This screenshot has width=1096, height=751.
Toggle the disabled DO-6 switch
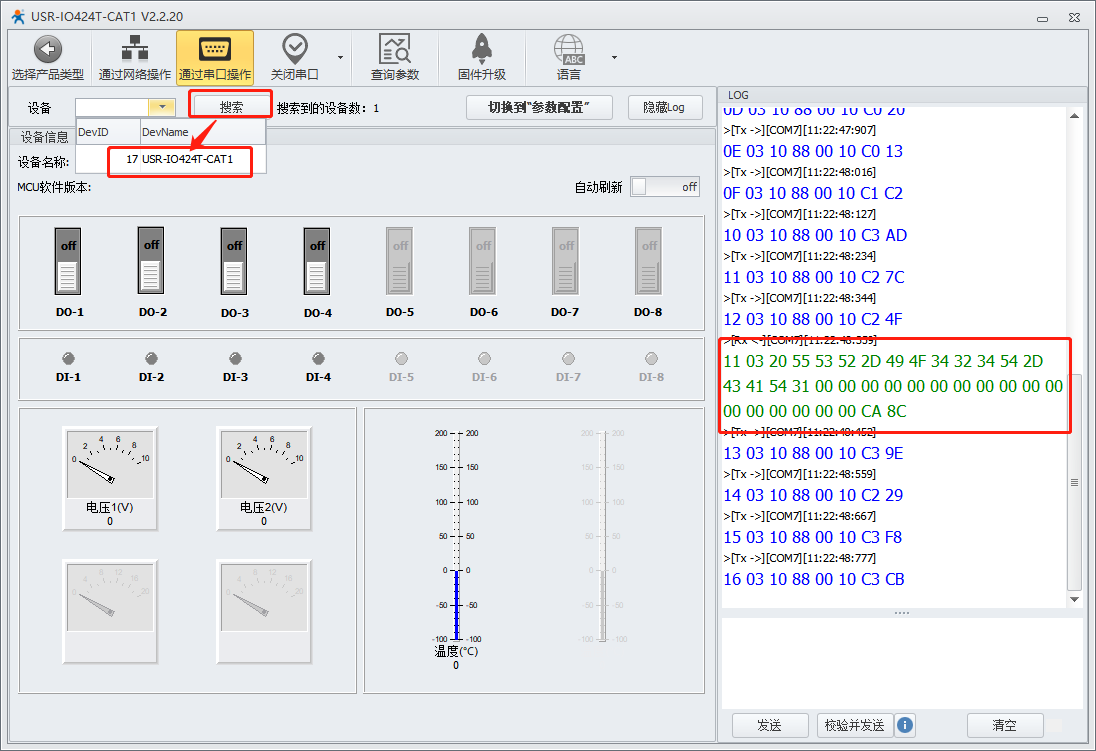483,262
